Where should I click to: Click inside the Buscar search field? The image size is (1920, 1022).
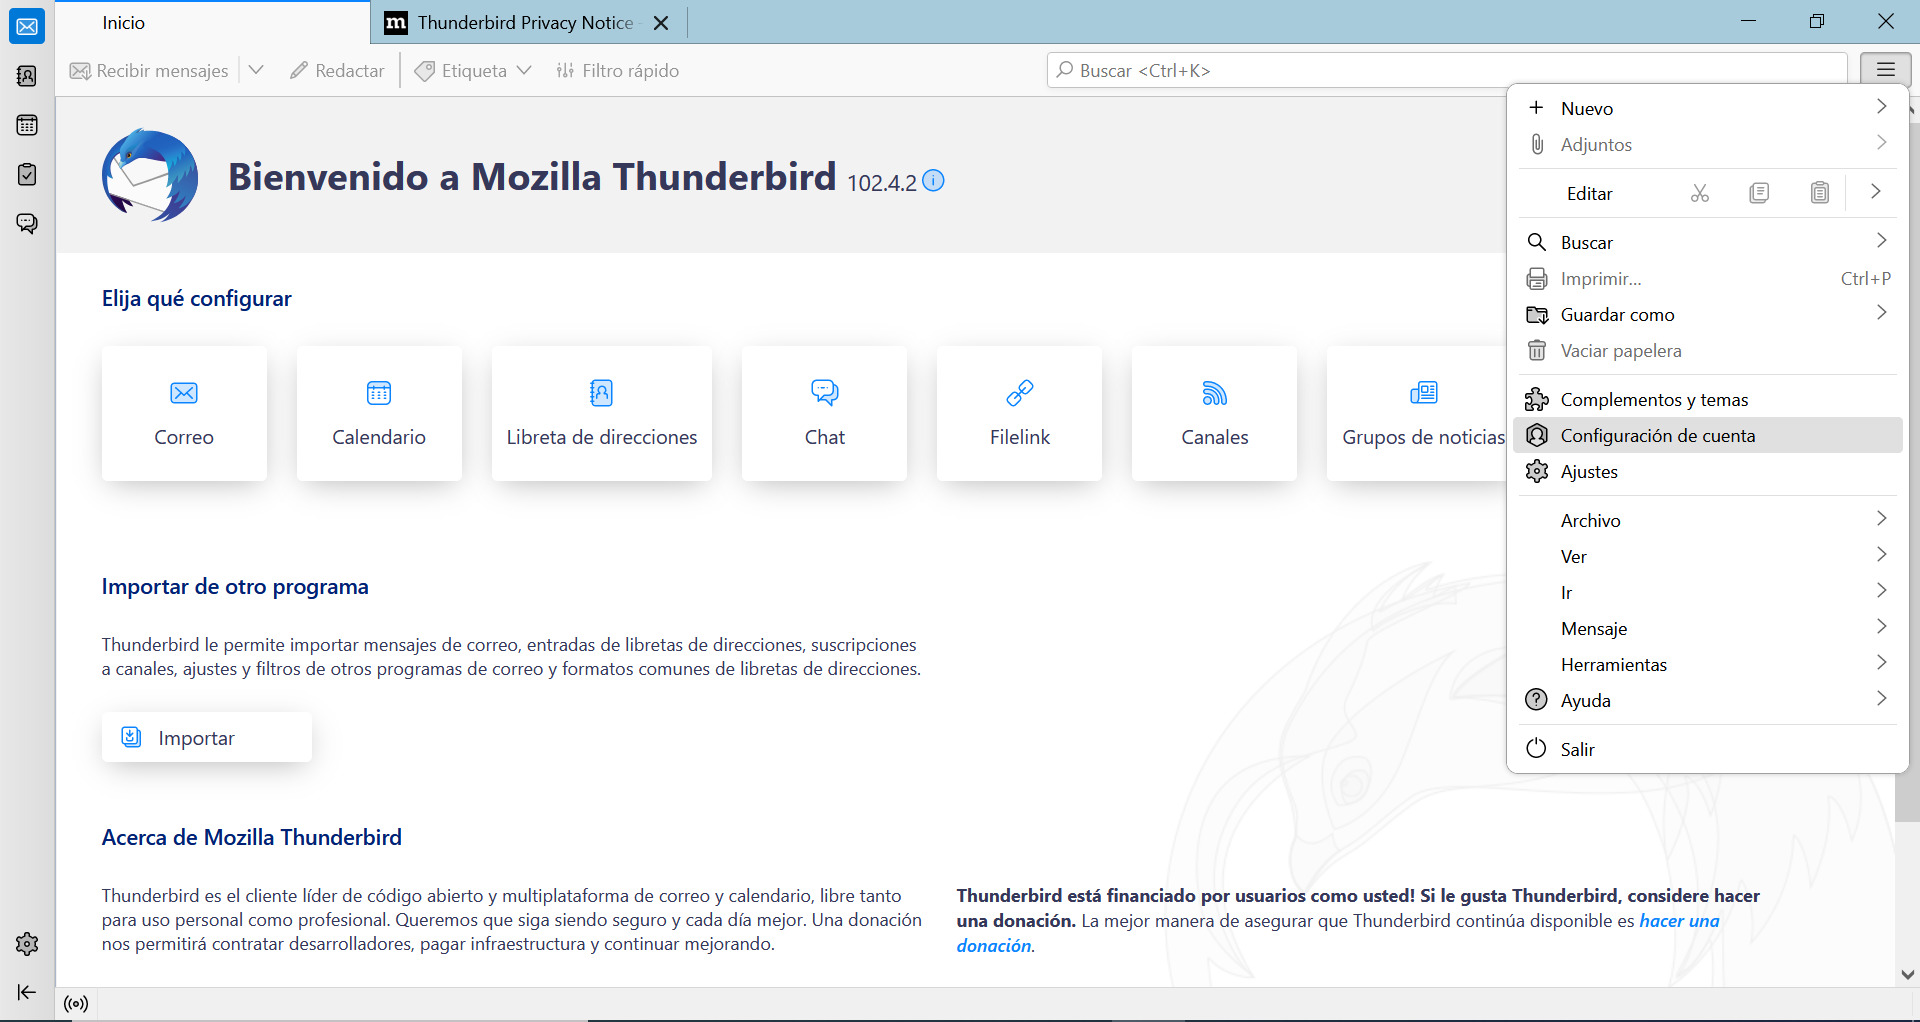tap(1447, 70)
